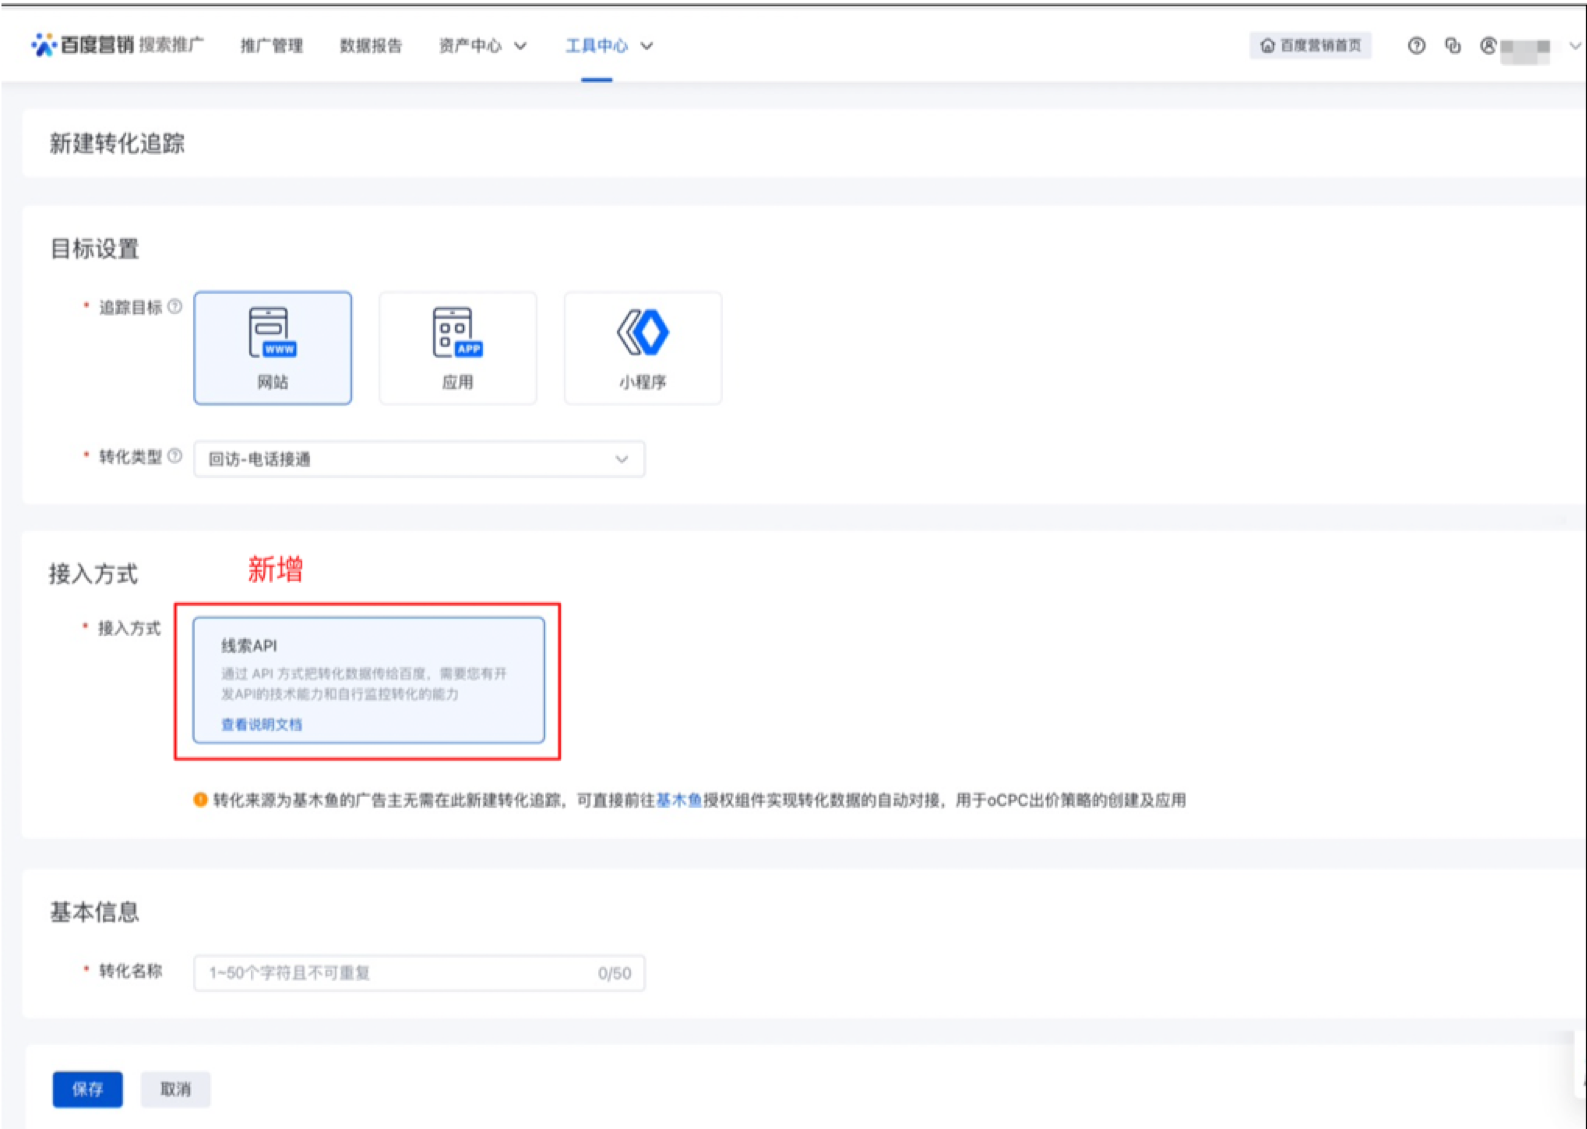Click the copy-window icon in top bar
This screenshot has width=1587, height=1129.
1453,46
